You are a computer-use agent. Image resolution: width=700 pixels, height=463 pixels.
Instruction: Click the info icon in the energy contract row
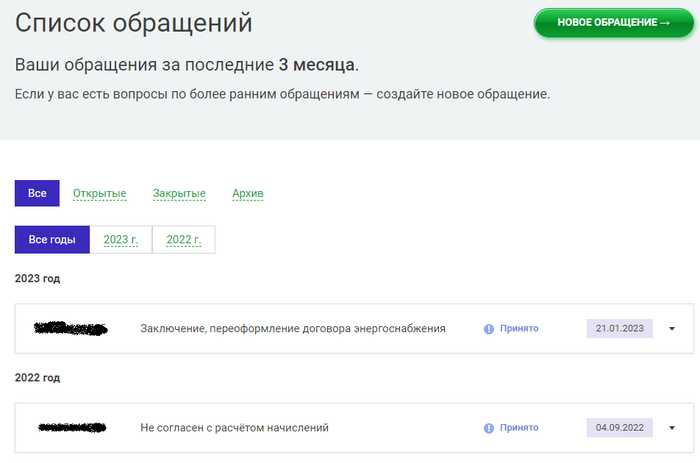coord(489,328)
